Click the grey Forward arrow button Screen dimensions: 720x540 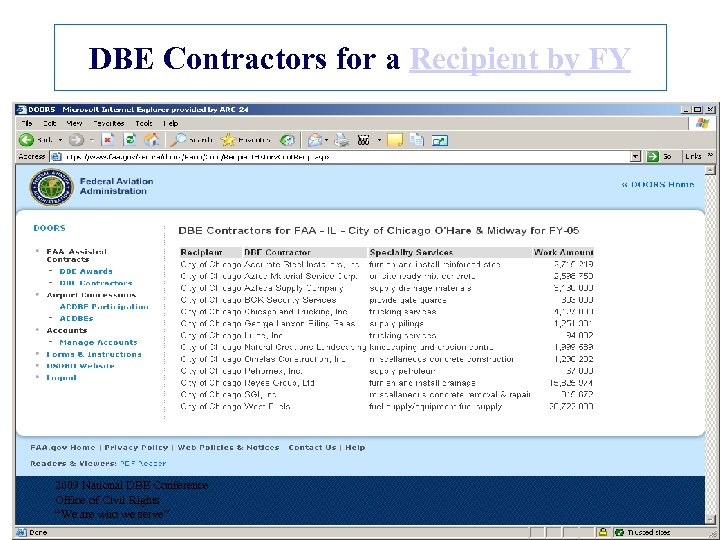point(76,140)
